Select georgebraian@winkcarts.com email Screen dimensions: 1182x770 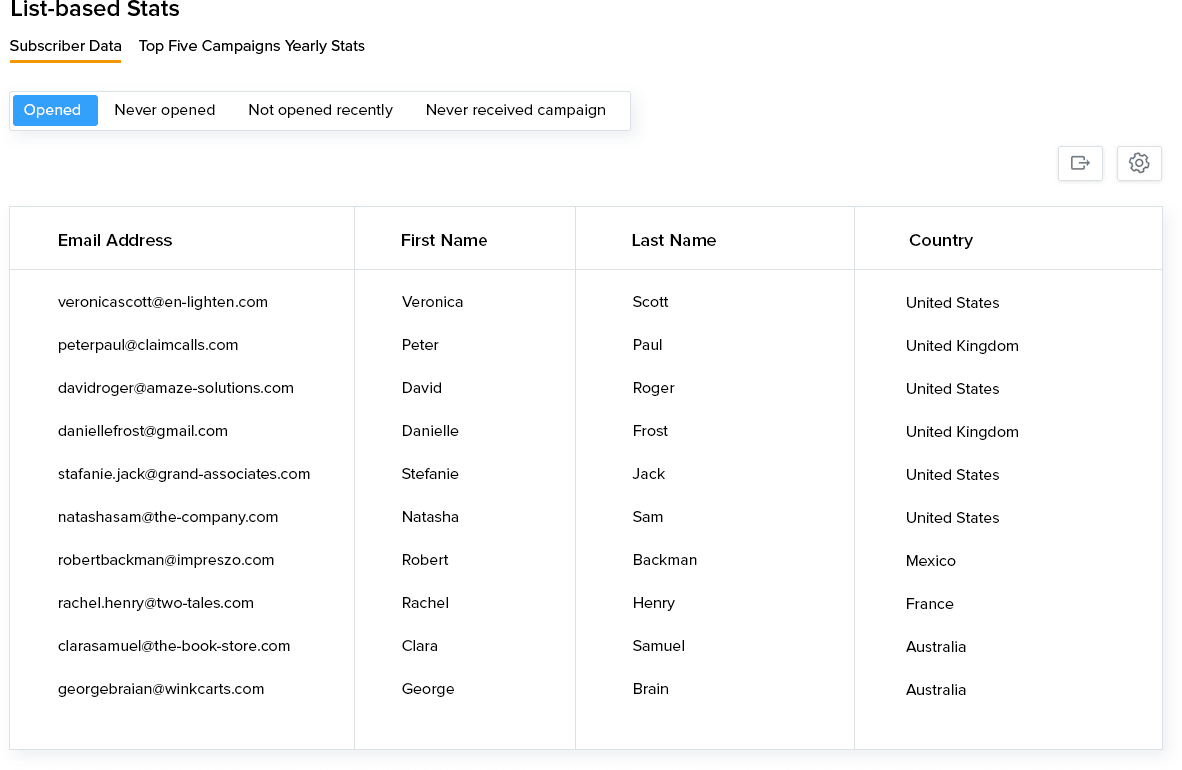point(161,689)
